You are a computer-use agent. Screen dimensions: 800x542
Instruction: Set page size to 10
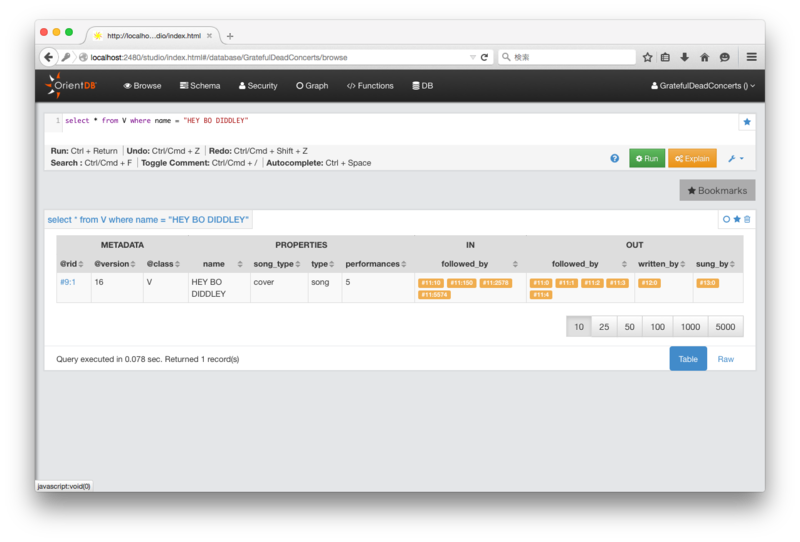coord(579,327)
